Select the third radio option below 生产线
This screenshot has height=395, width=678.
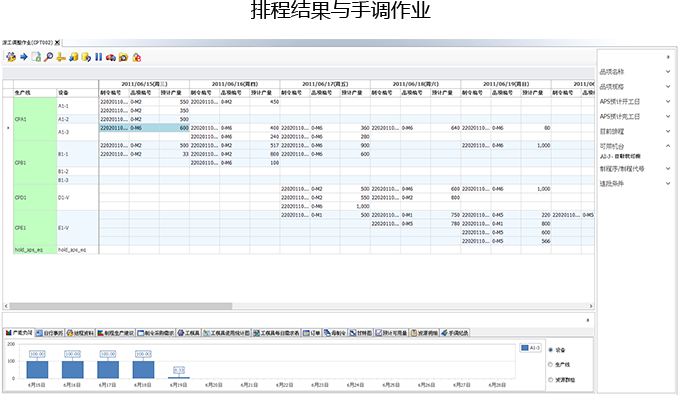(x=550, y=380)
